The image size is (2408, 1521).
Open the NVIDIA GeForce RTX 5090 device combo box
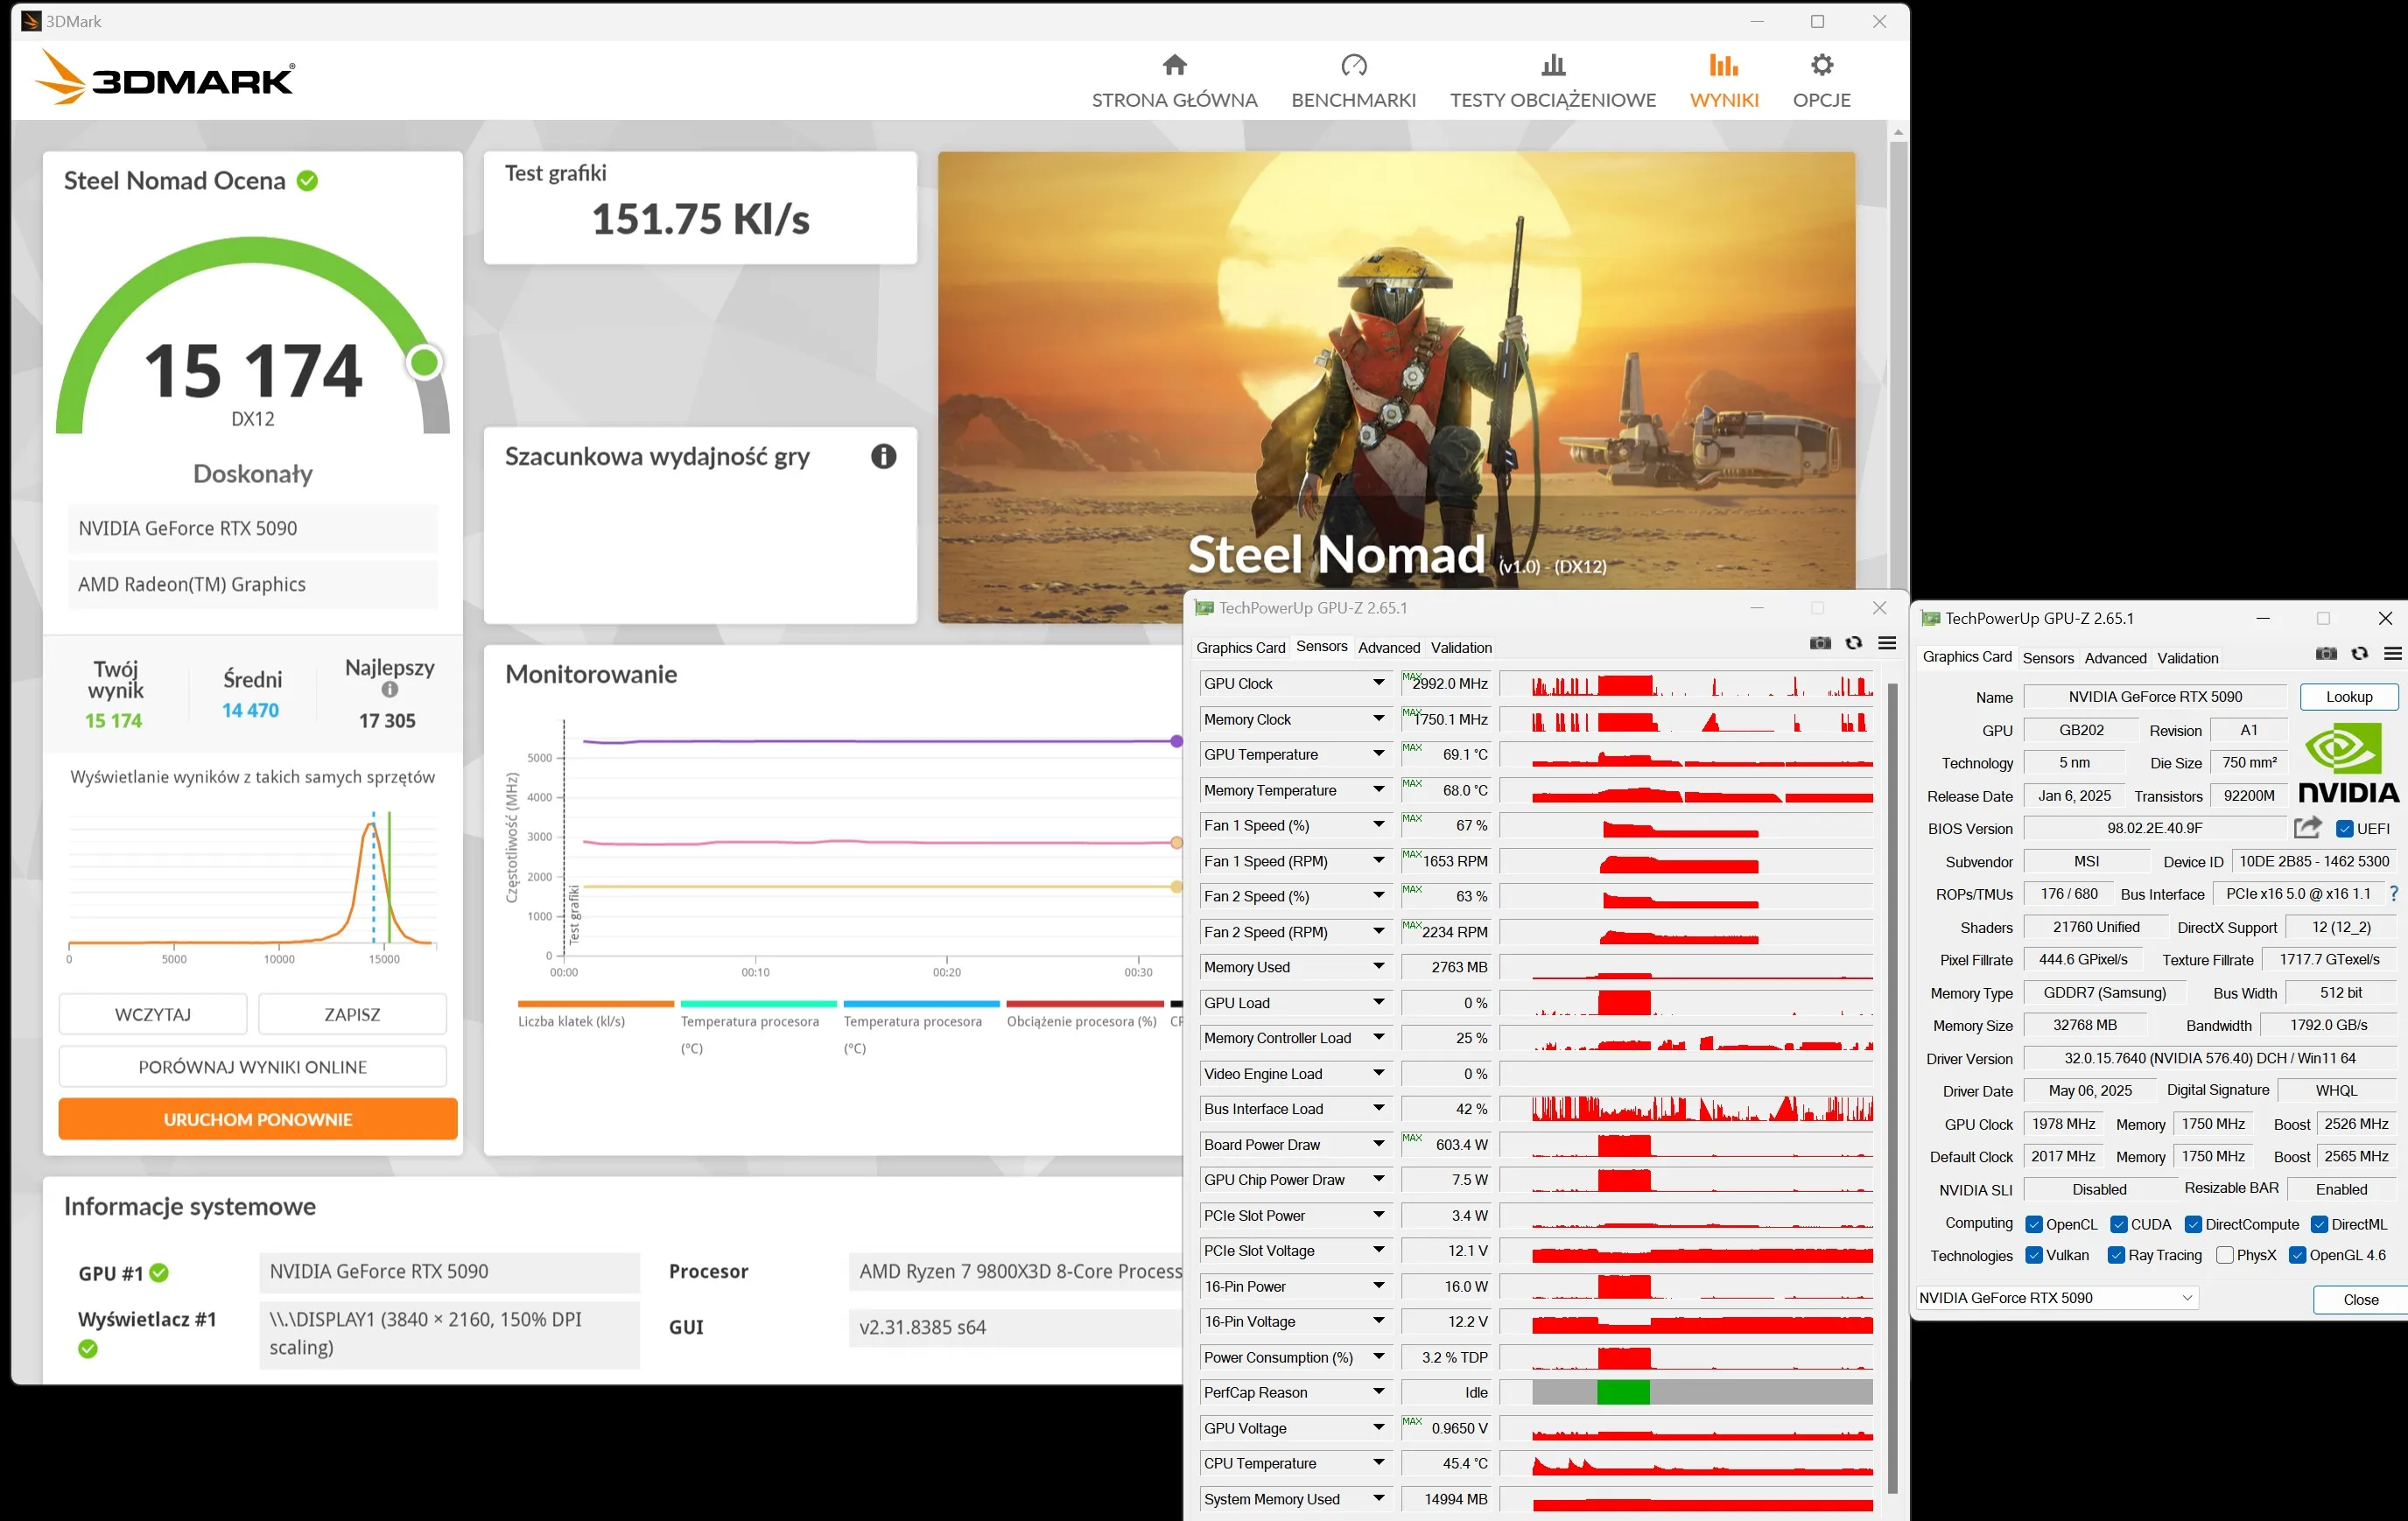2056,1298
